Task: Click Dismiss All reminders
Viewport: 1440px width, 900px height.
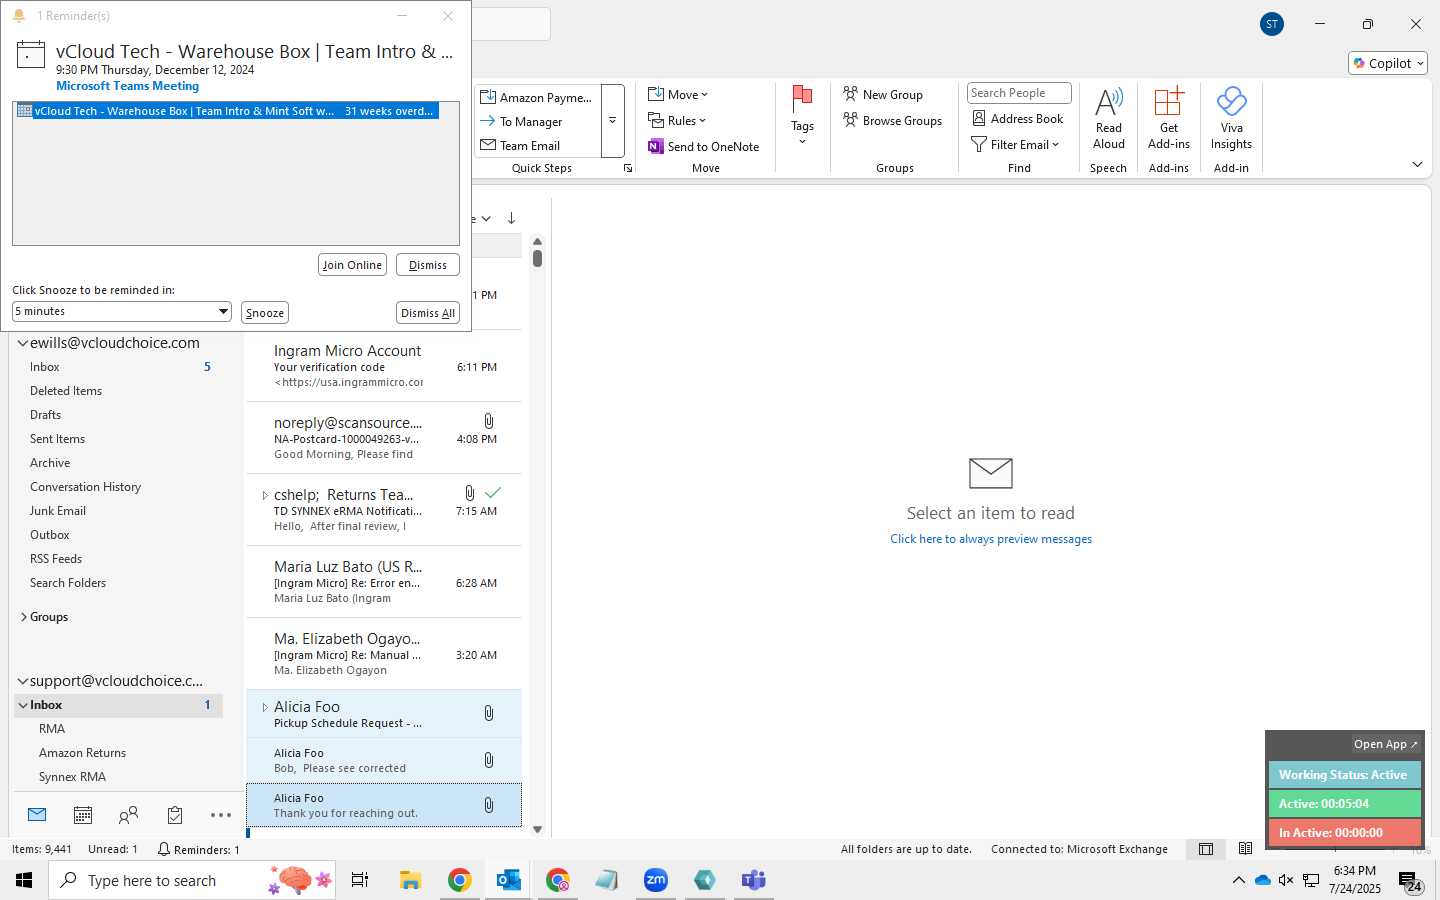Action: point(428,313)
